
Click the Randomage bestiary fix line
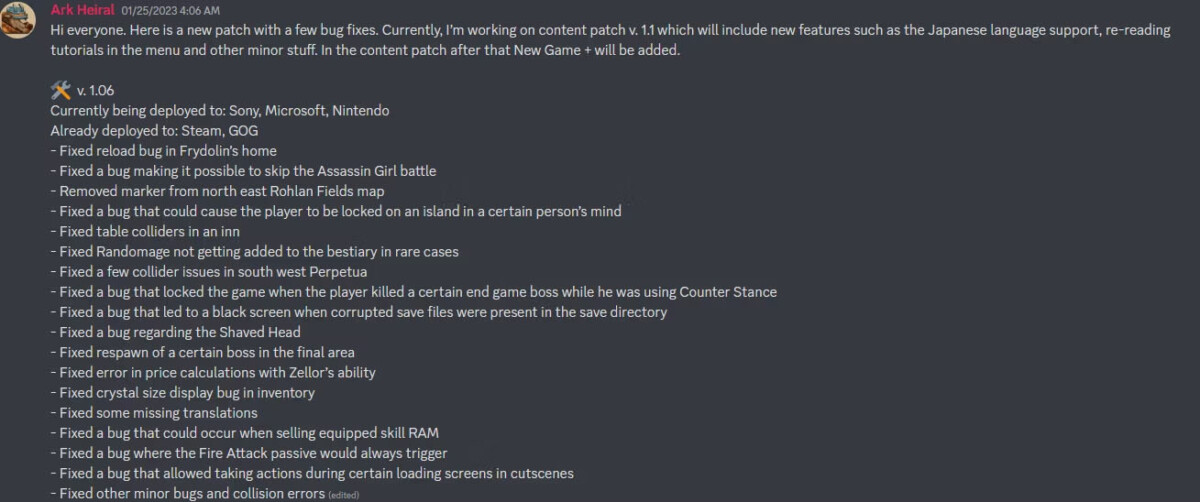255,252
